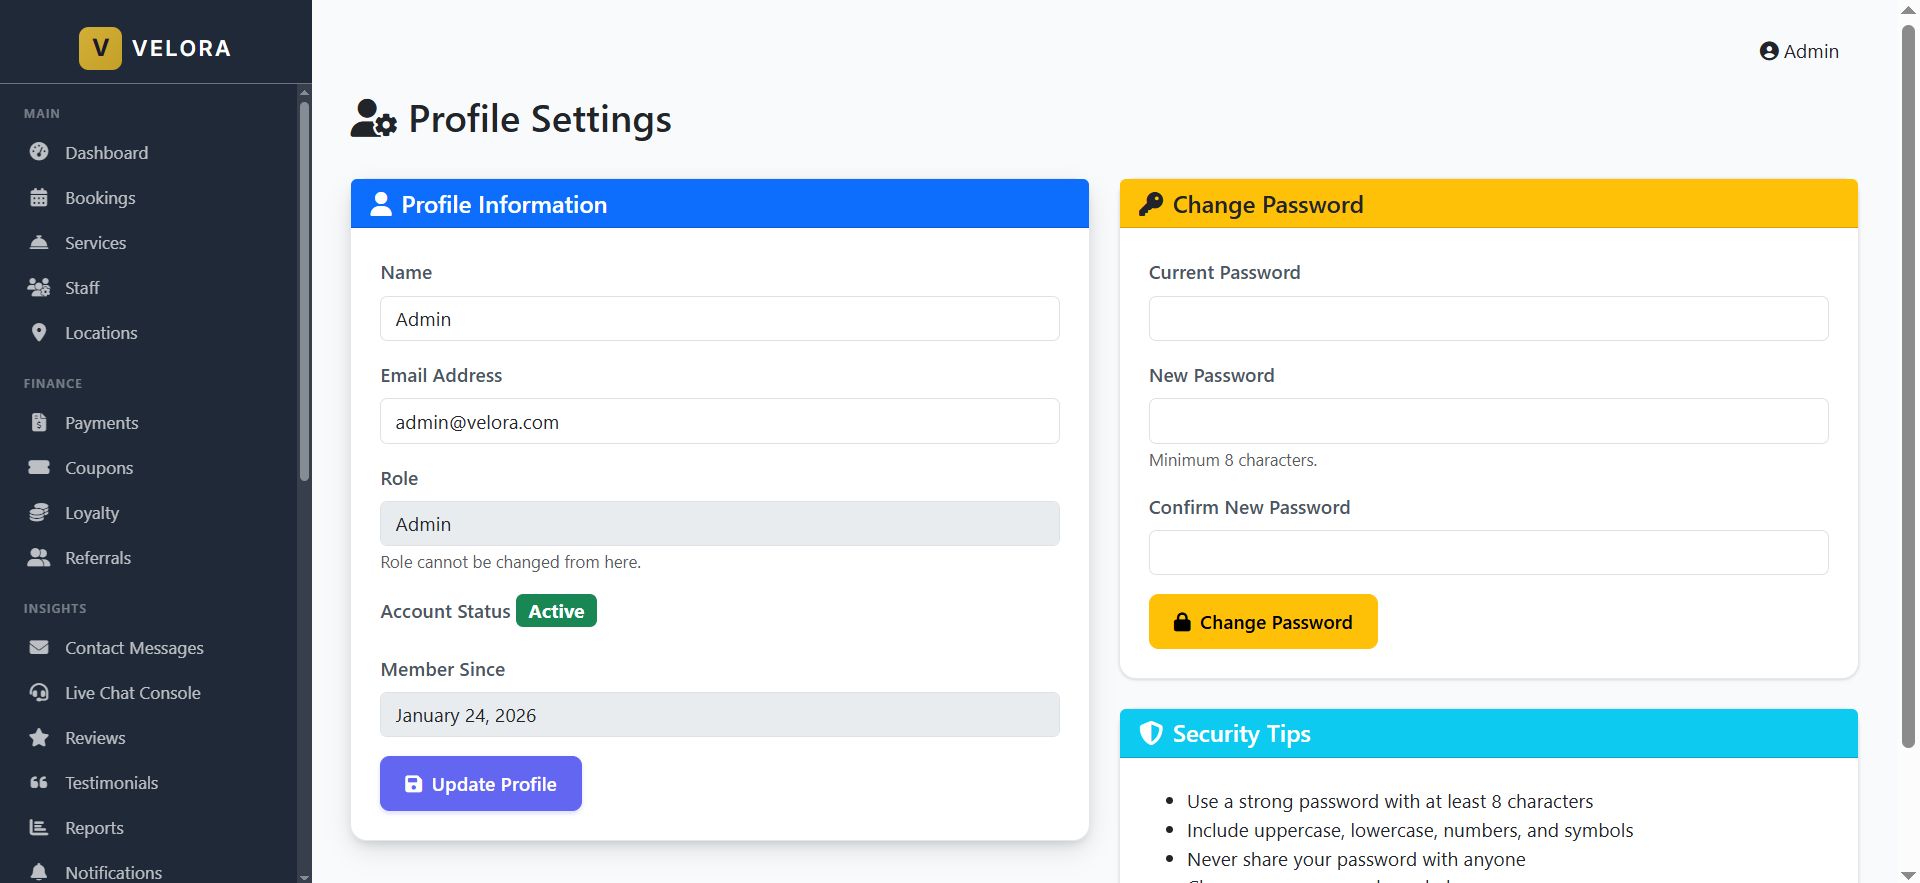
Task: Open the Coupons menu item
Action: click(x=98, y=467)
